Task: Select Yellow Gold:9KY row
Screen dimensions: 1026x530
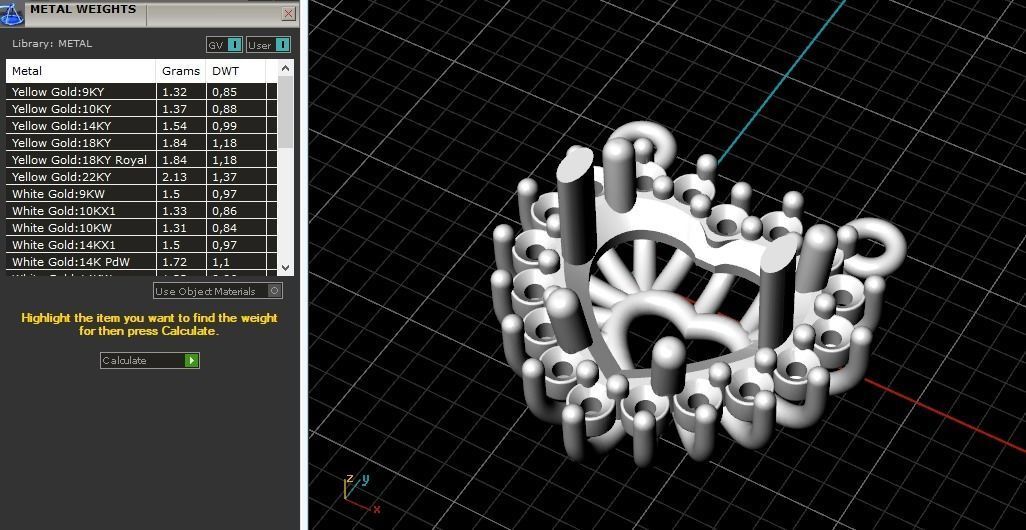Action: 141,92
